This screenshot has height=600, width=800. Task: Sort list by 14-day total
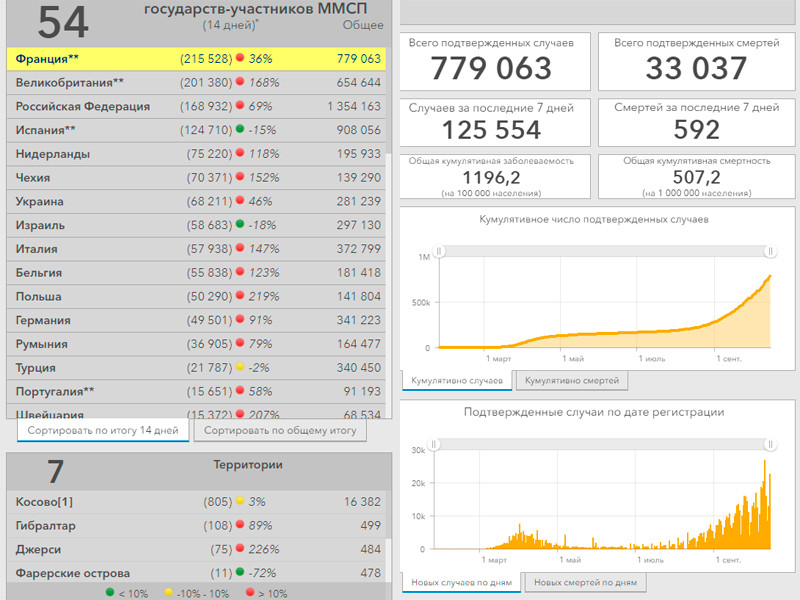point(102,431)
